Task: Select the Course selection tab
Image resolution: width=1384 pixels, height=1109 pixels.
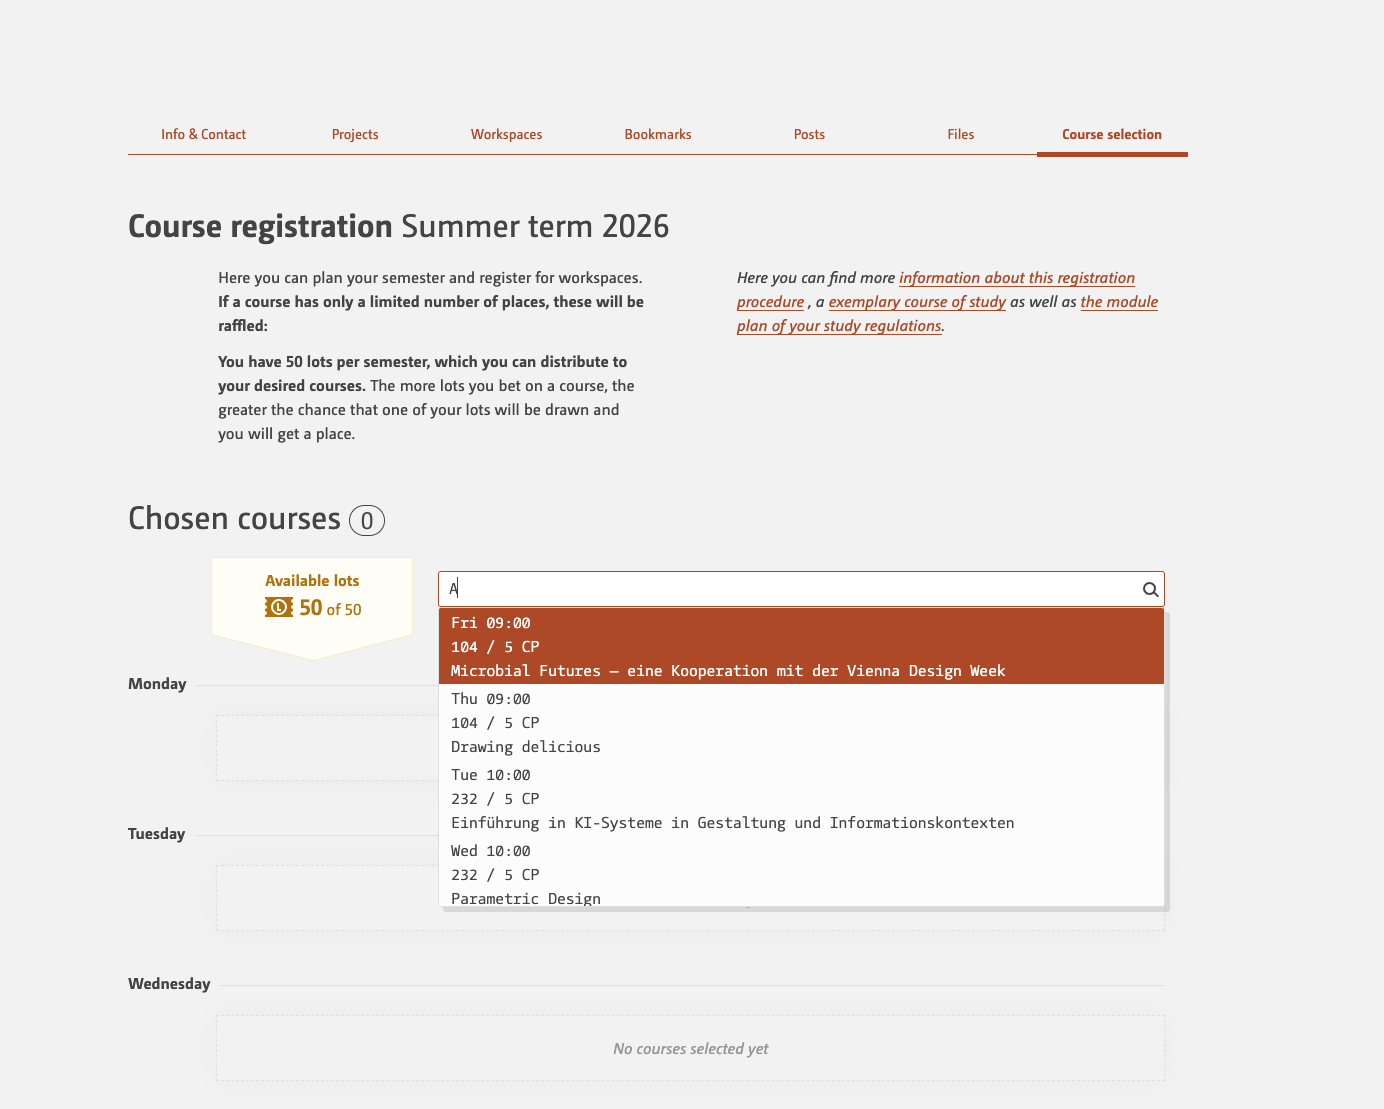Action: [1112, 134]
